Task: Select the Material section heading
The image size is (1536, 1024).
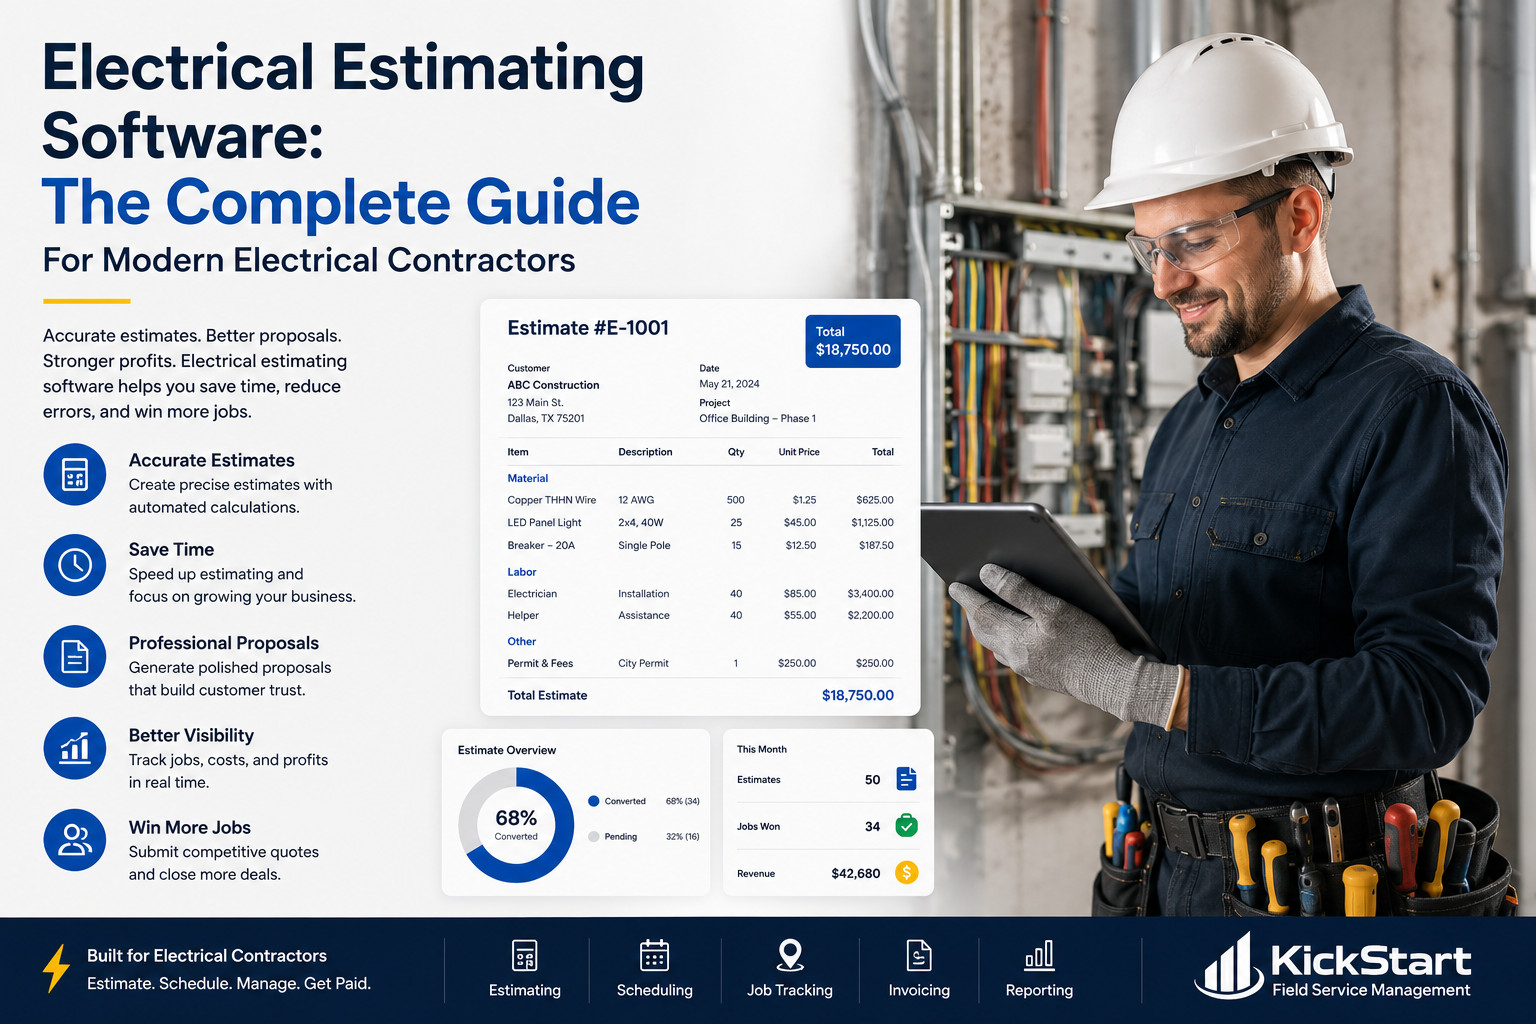Action: (528, 478)
